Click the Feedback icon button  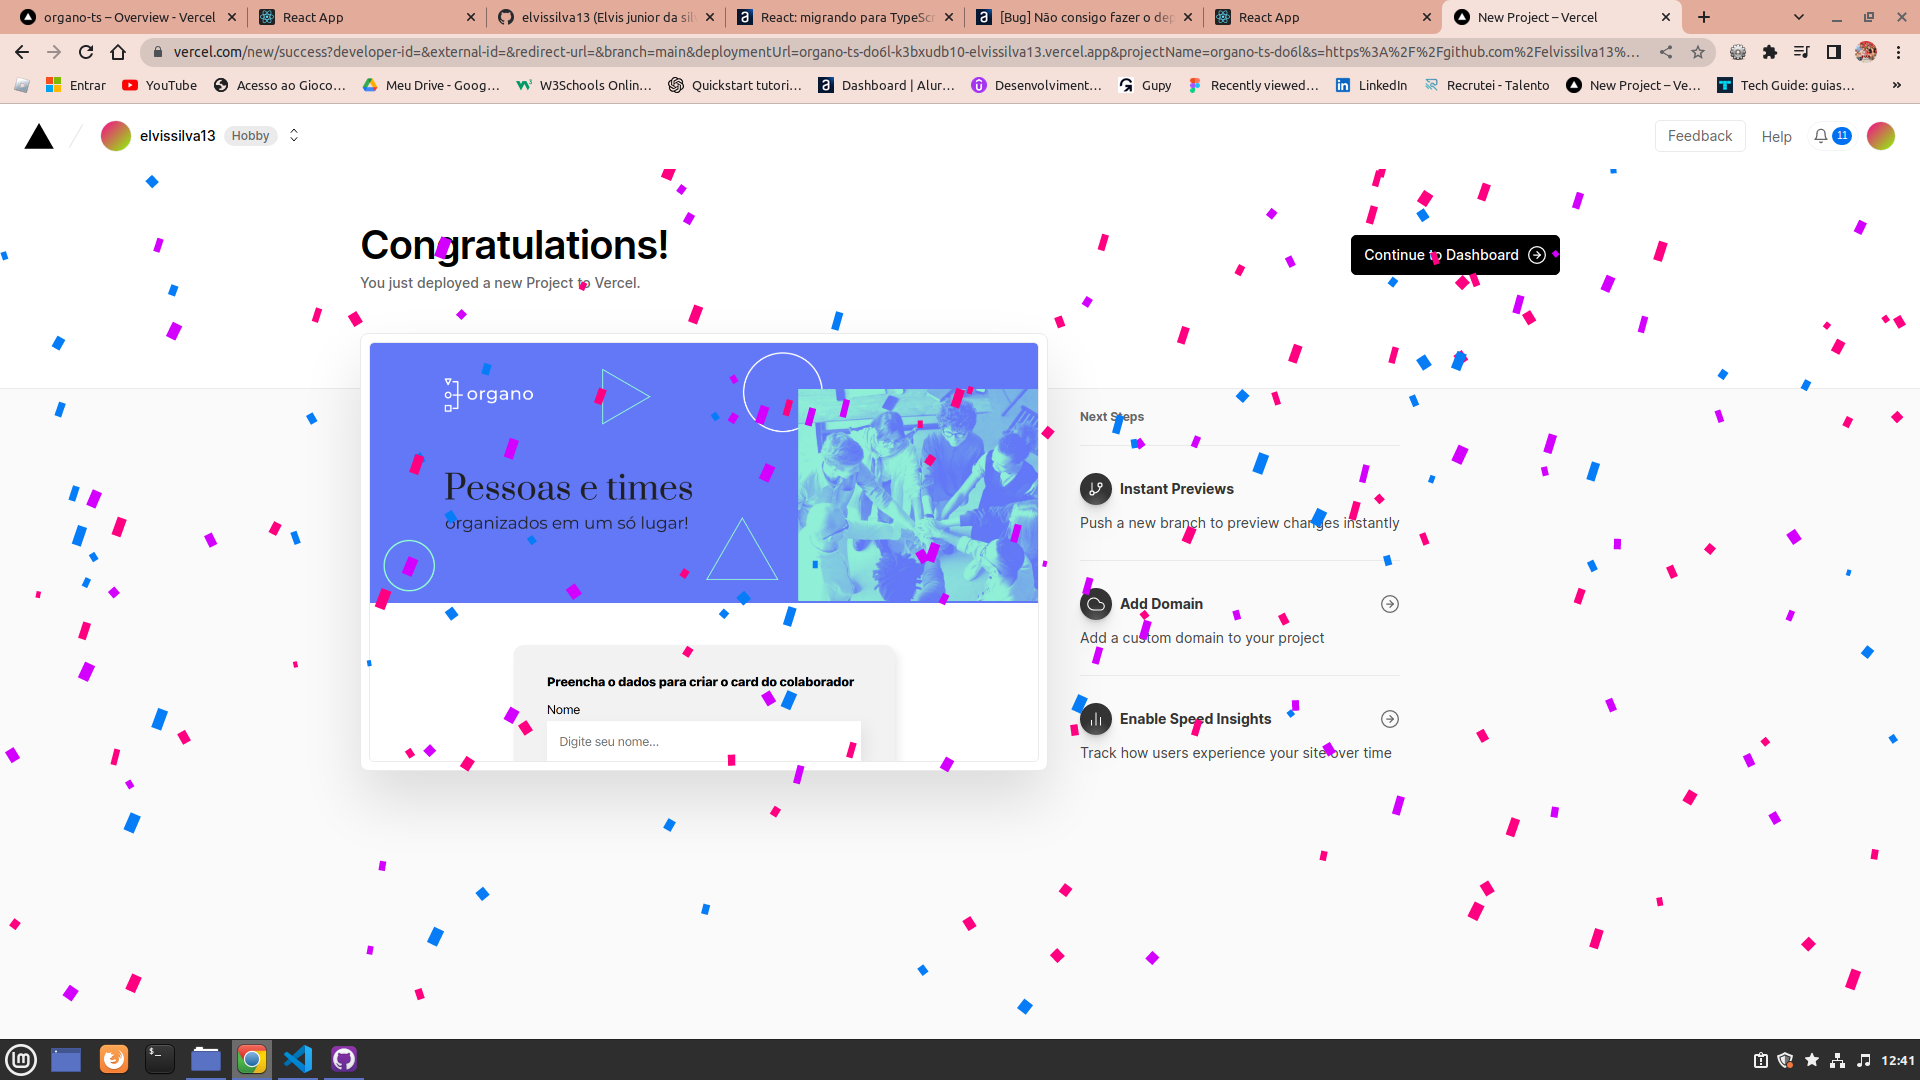[x=1700, y=135]
